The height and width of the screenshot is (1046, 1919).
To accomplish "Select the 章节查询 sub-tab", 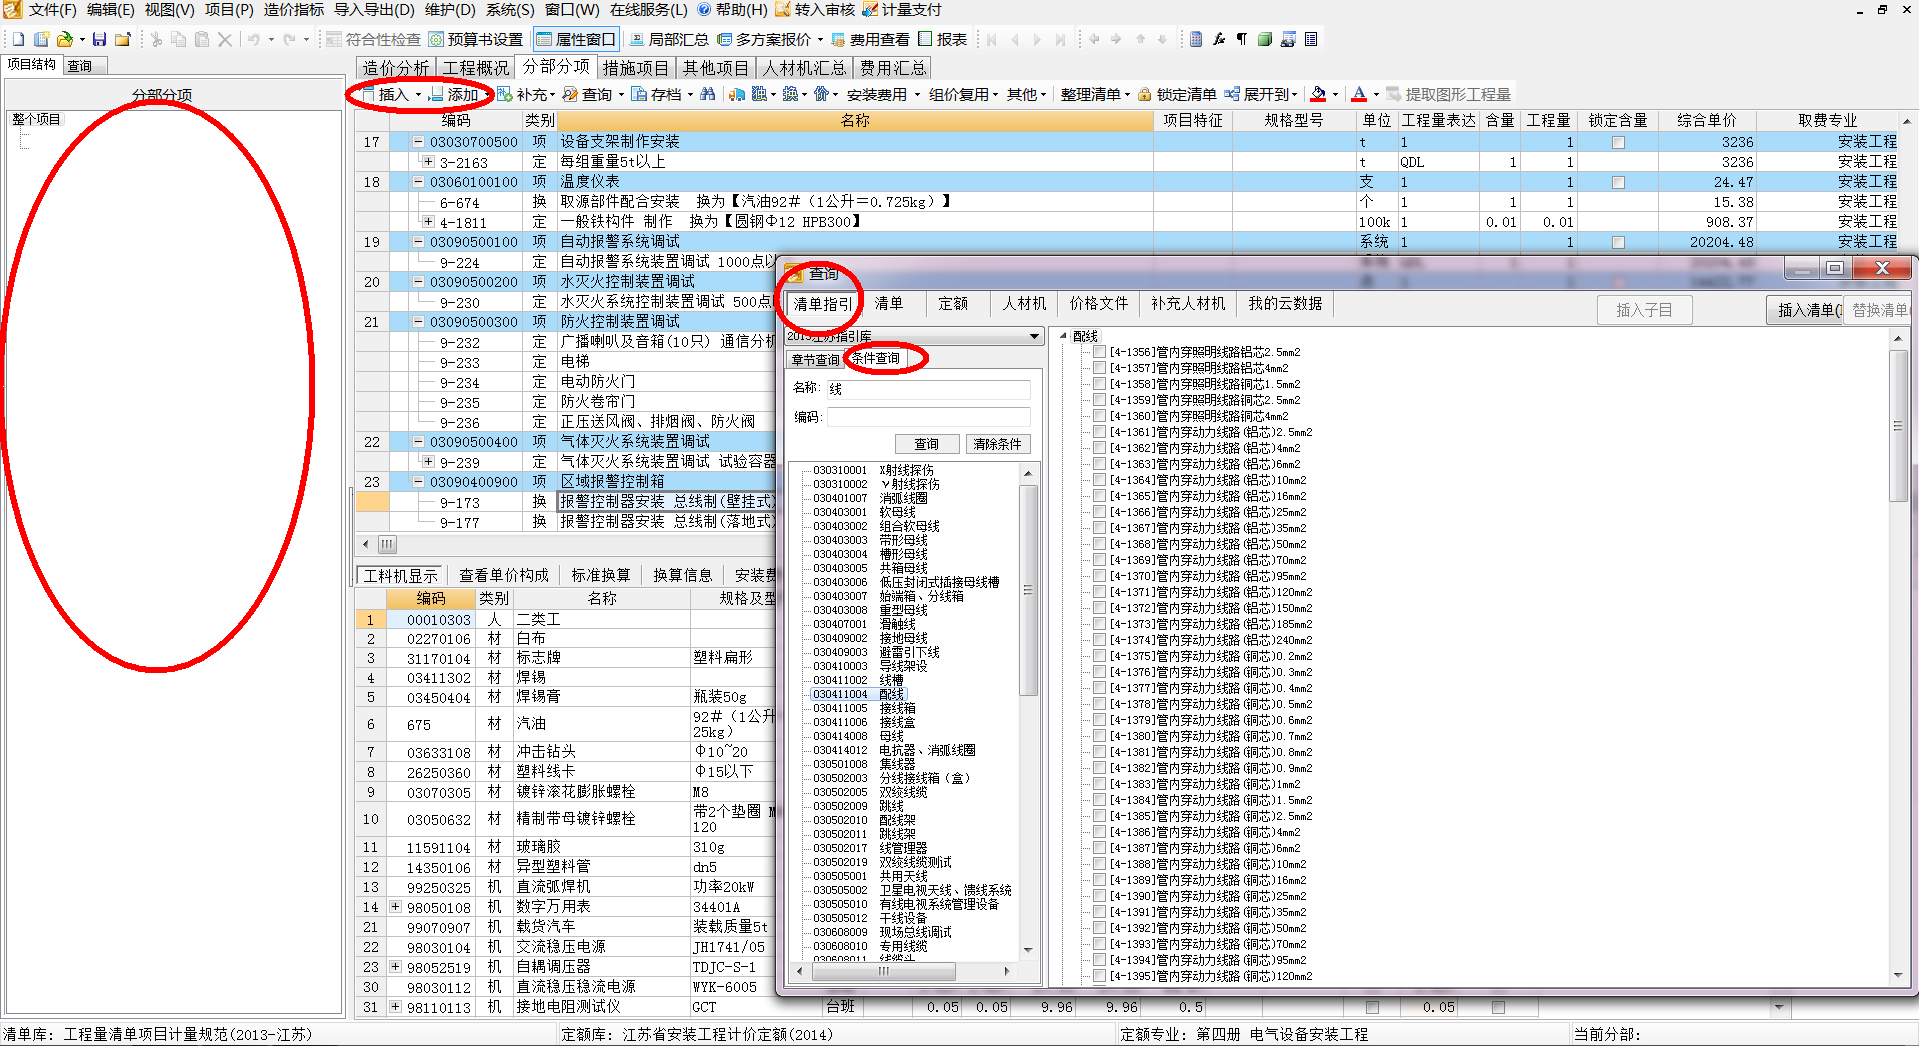I will point(815,360).
